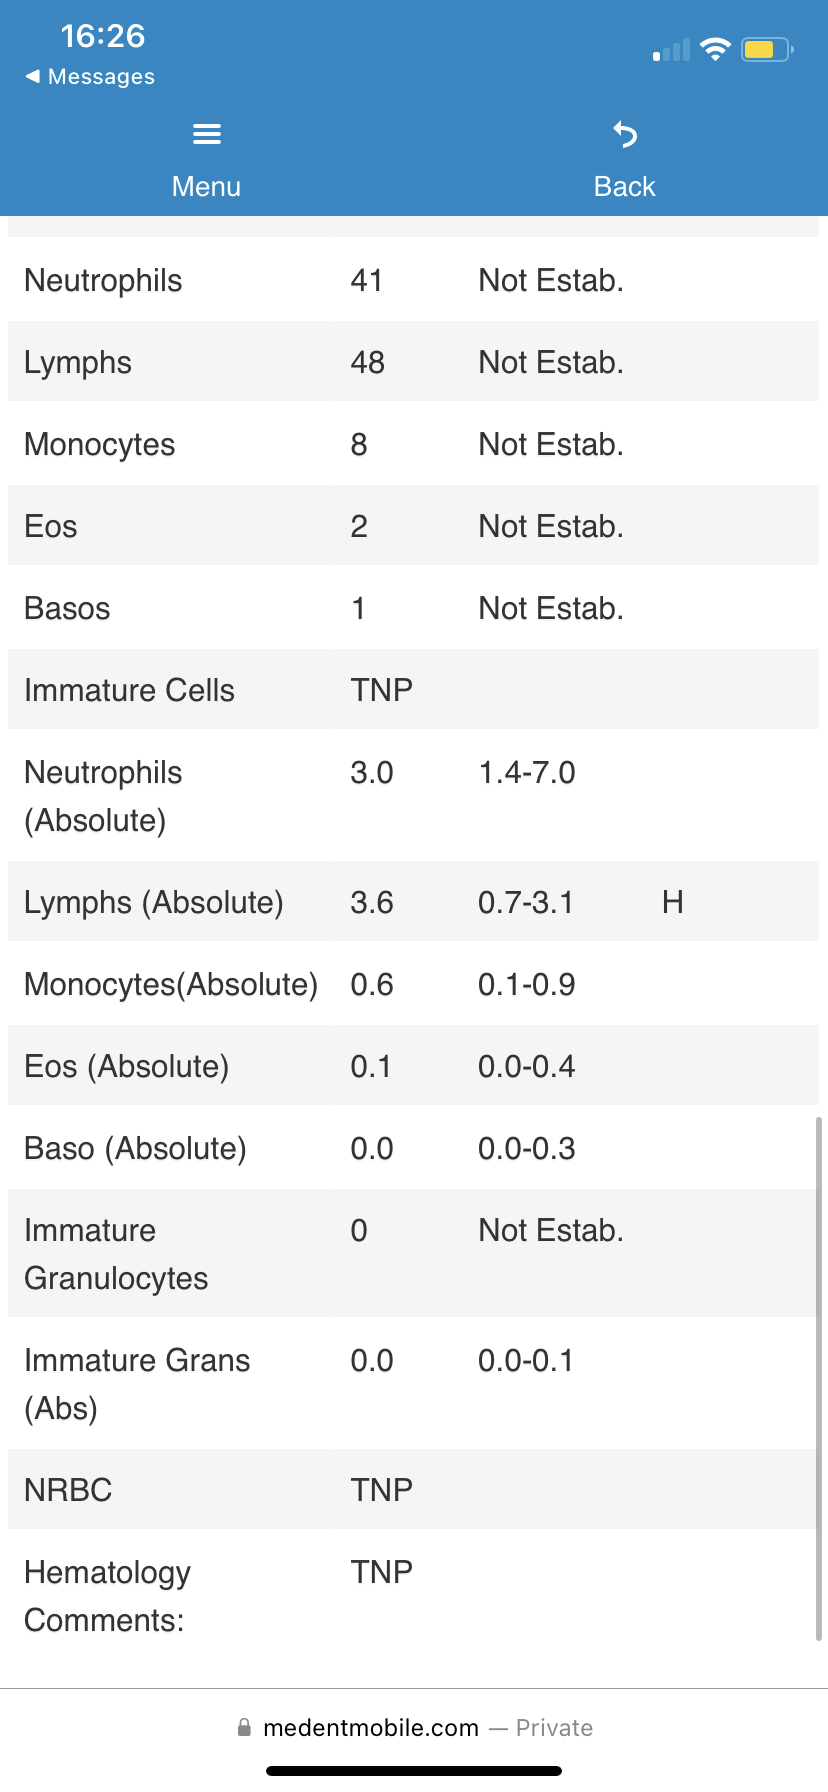Tap the Wi-Fi status icon
Viewport: 828px width, 1792px height.
tap(715, 50)
